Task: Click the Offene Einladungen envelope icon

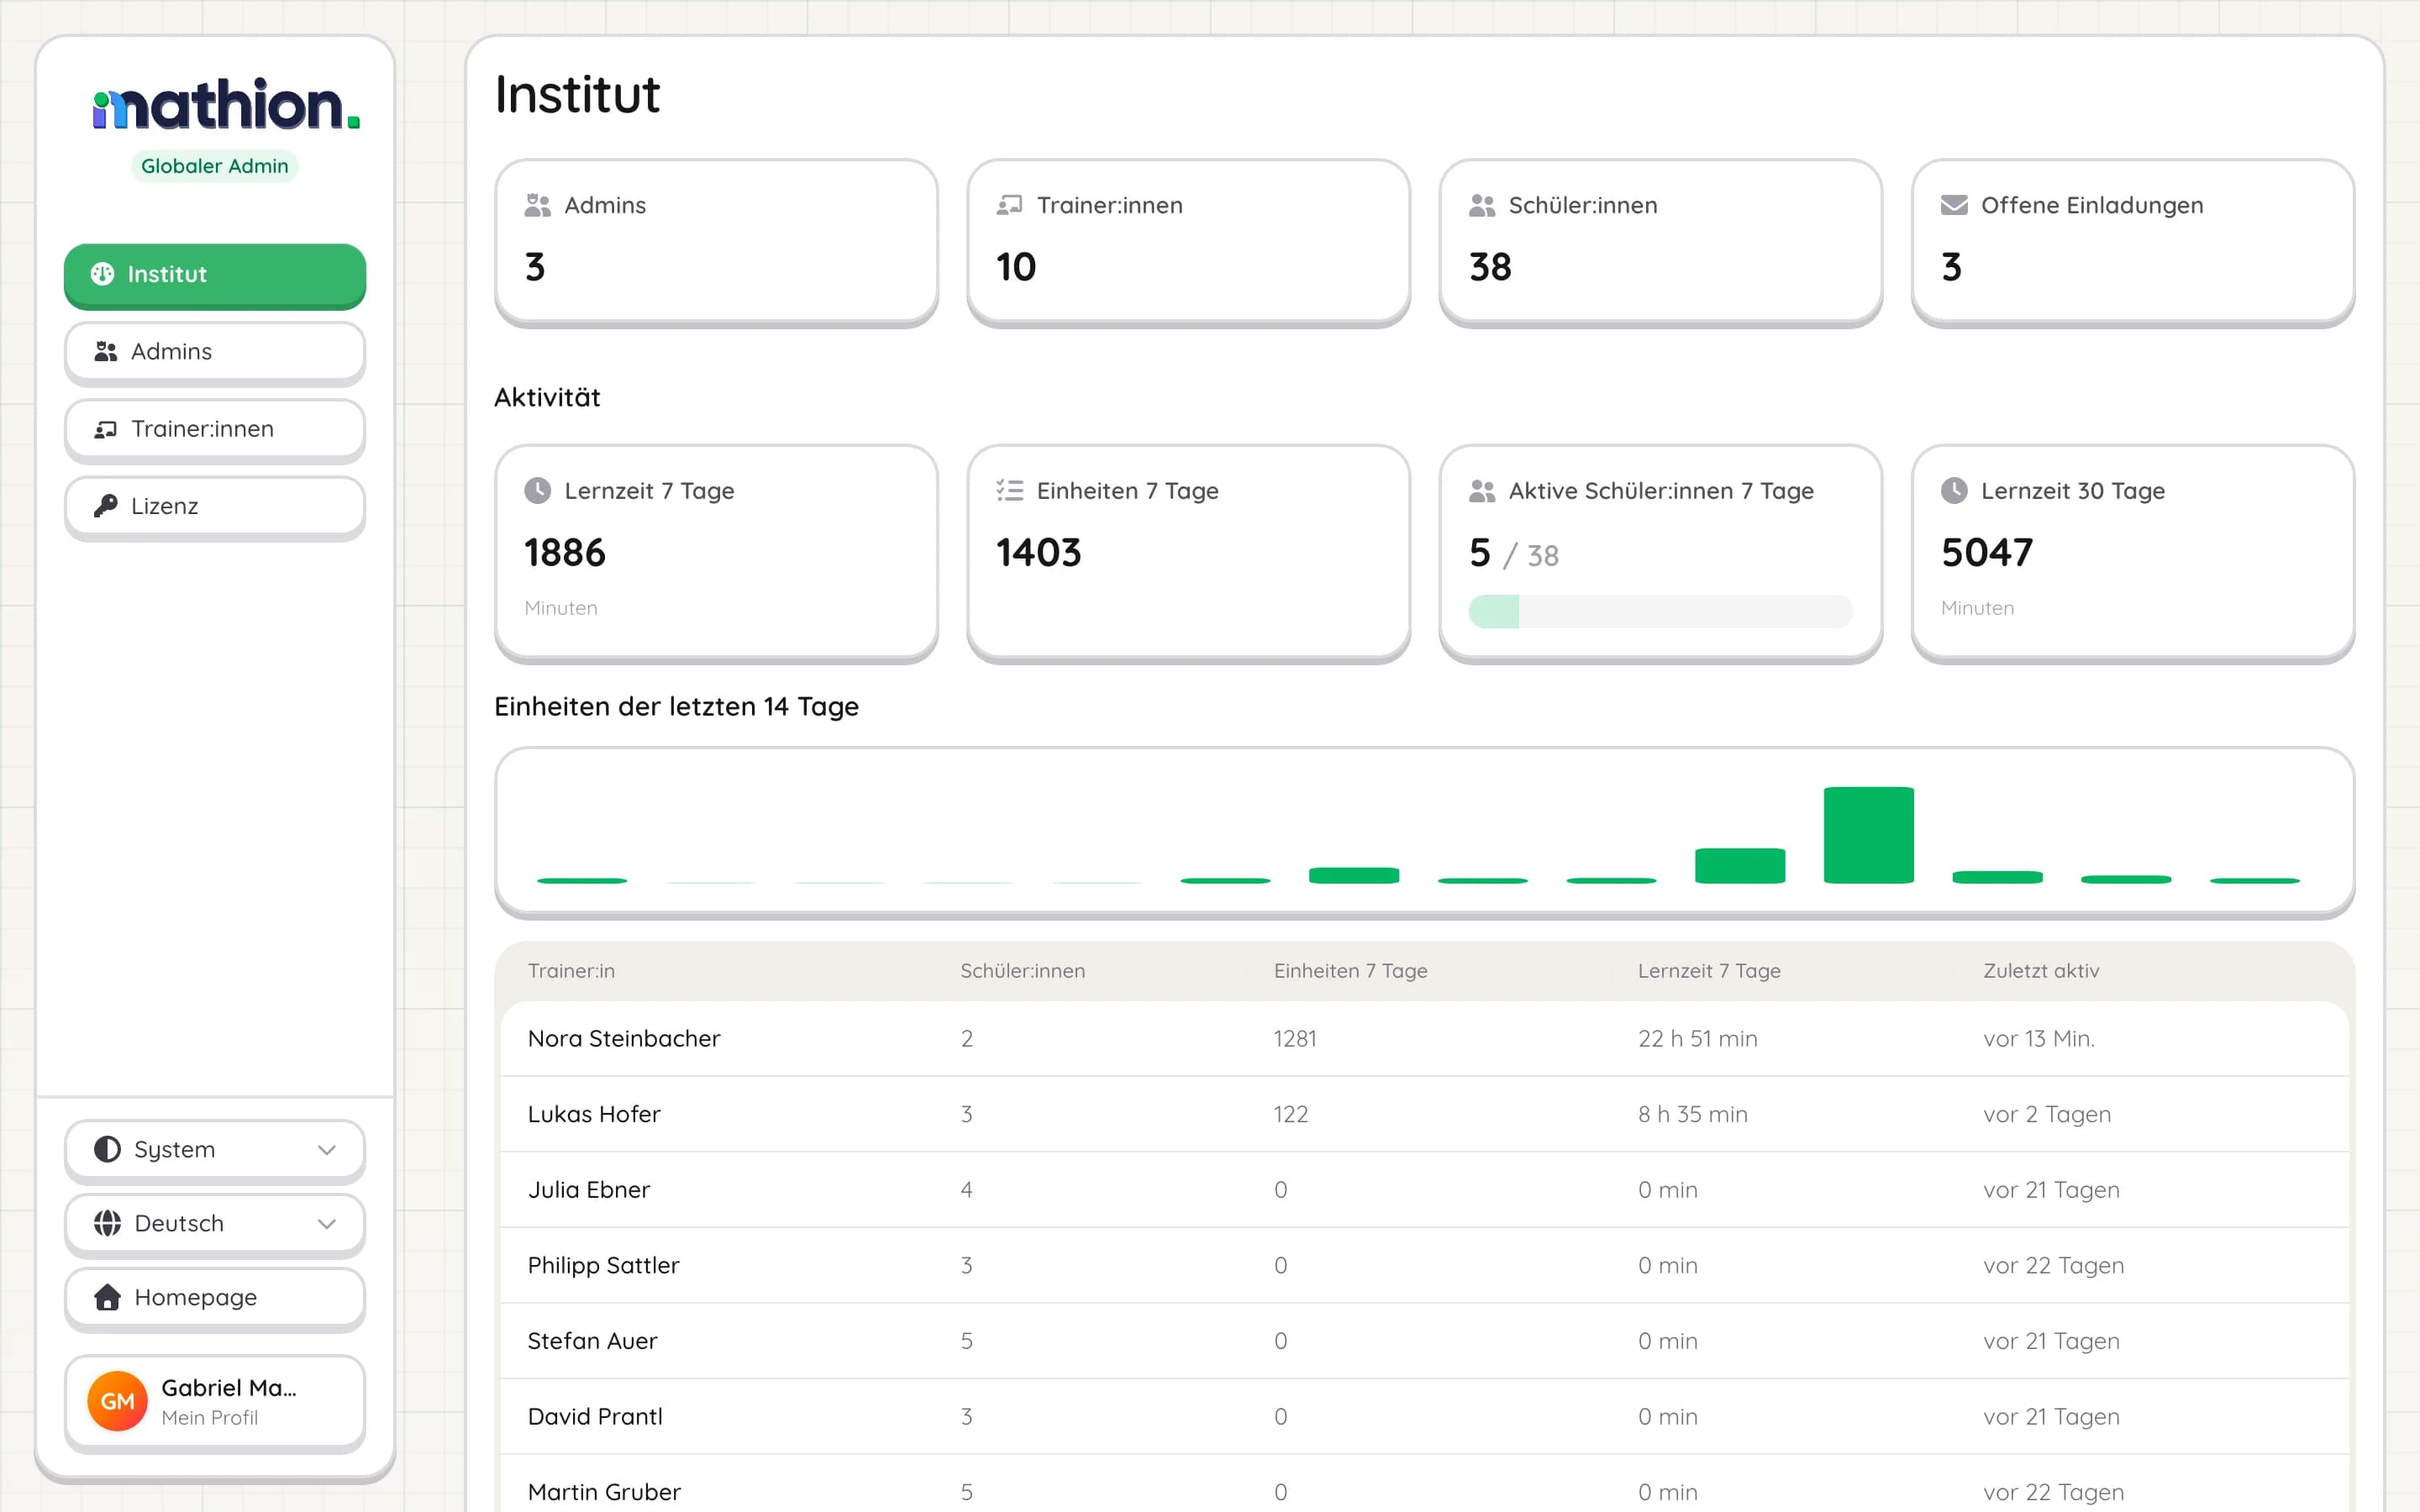Action: pos(1954,205)
